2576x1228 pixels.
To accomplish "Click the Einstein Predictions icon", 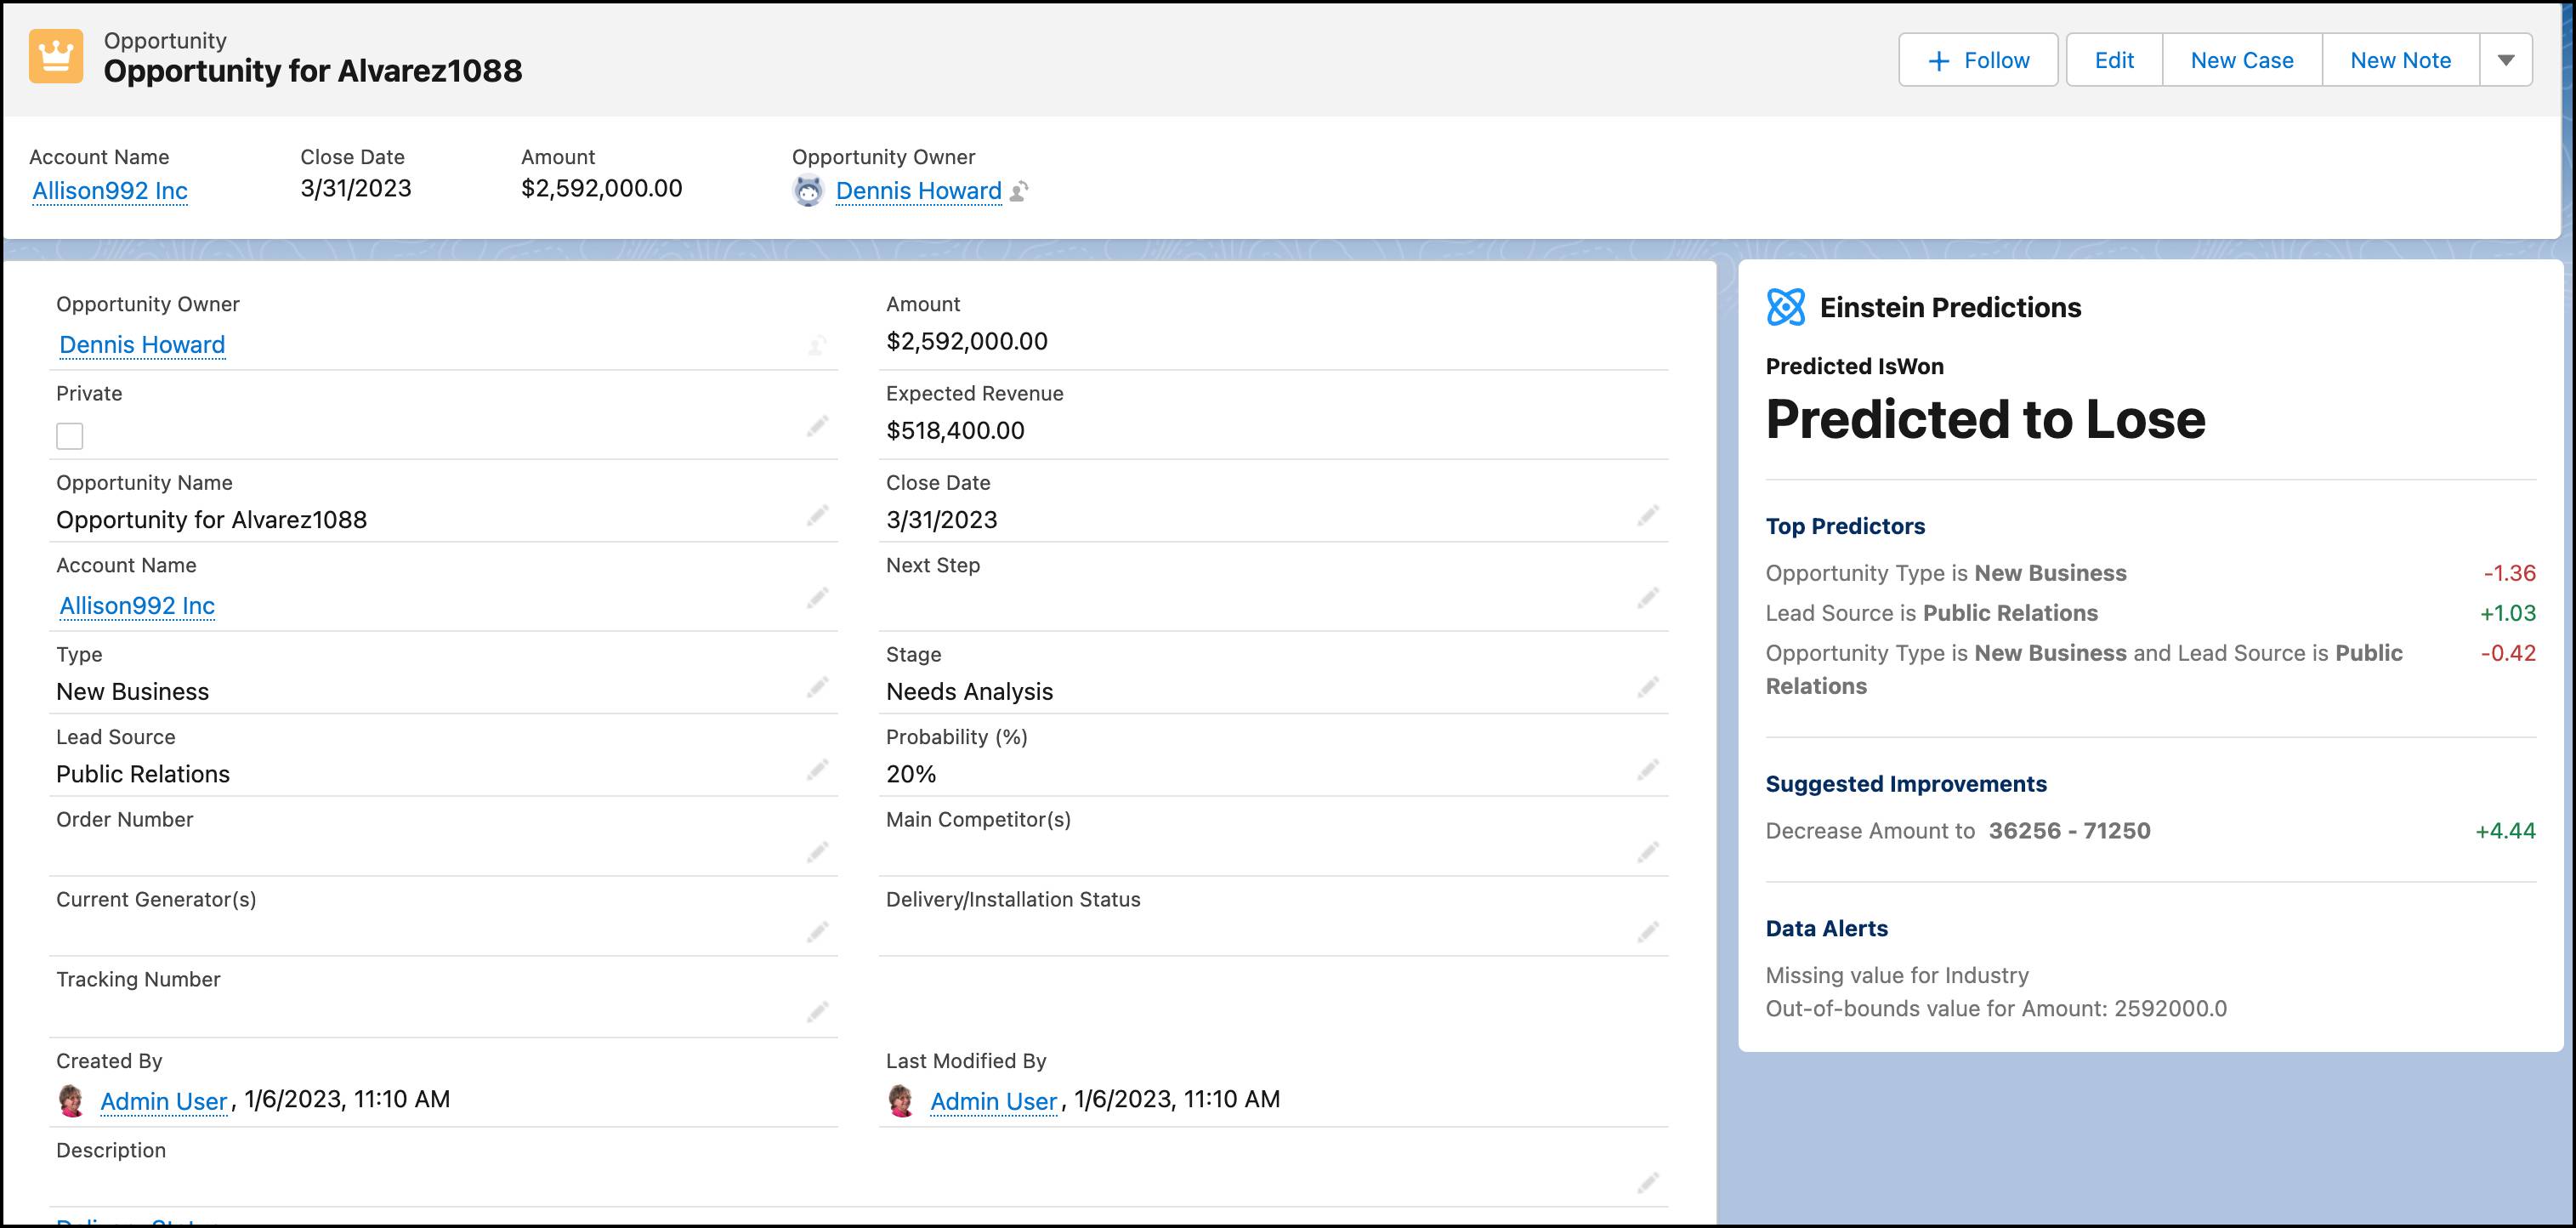I will 1786,307.
